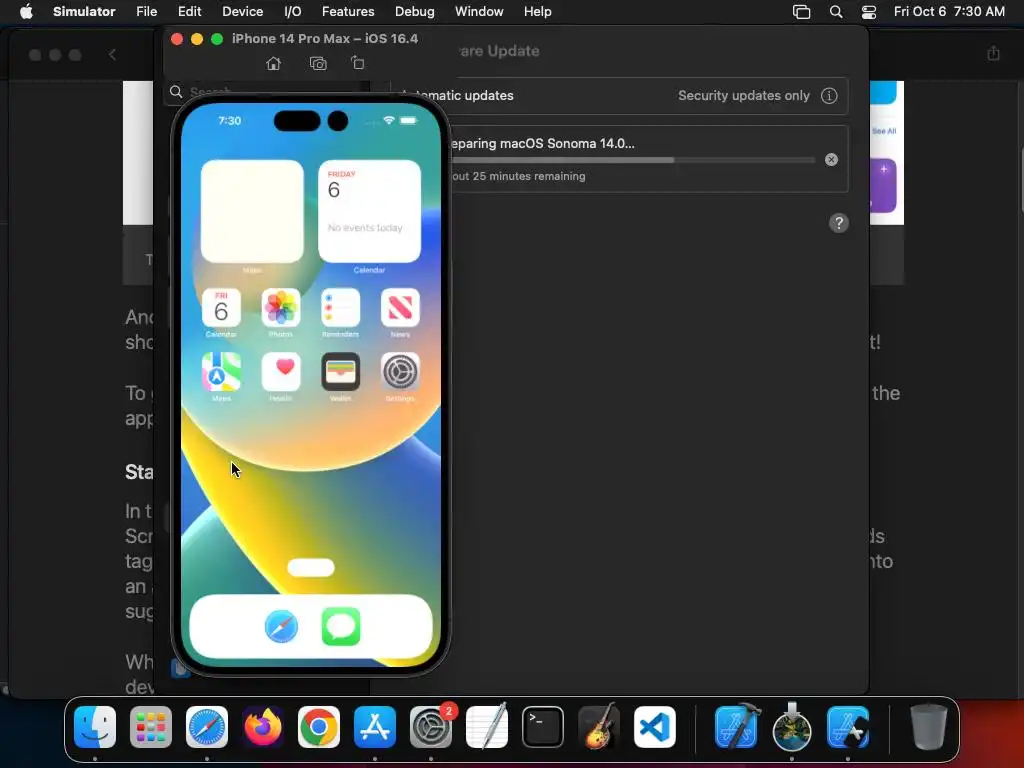The image size is (1024, 768).
Task: Open Simulator icon in the Dock
Action: pyautogui.click(x=848, y=727)
